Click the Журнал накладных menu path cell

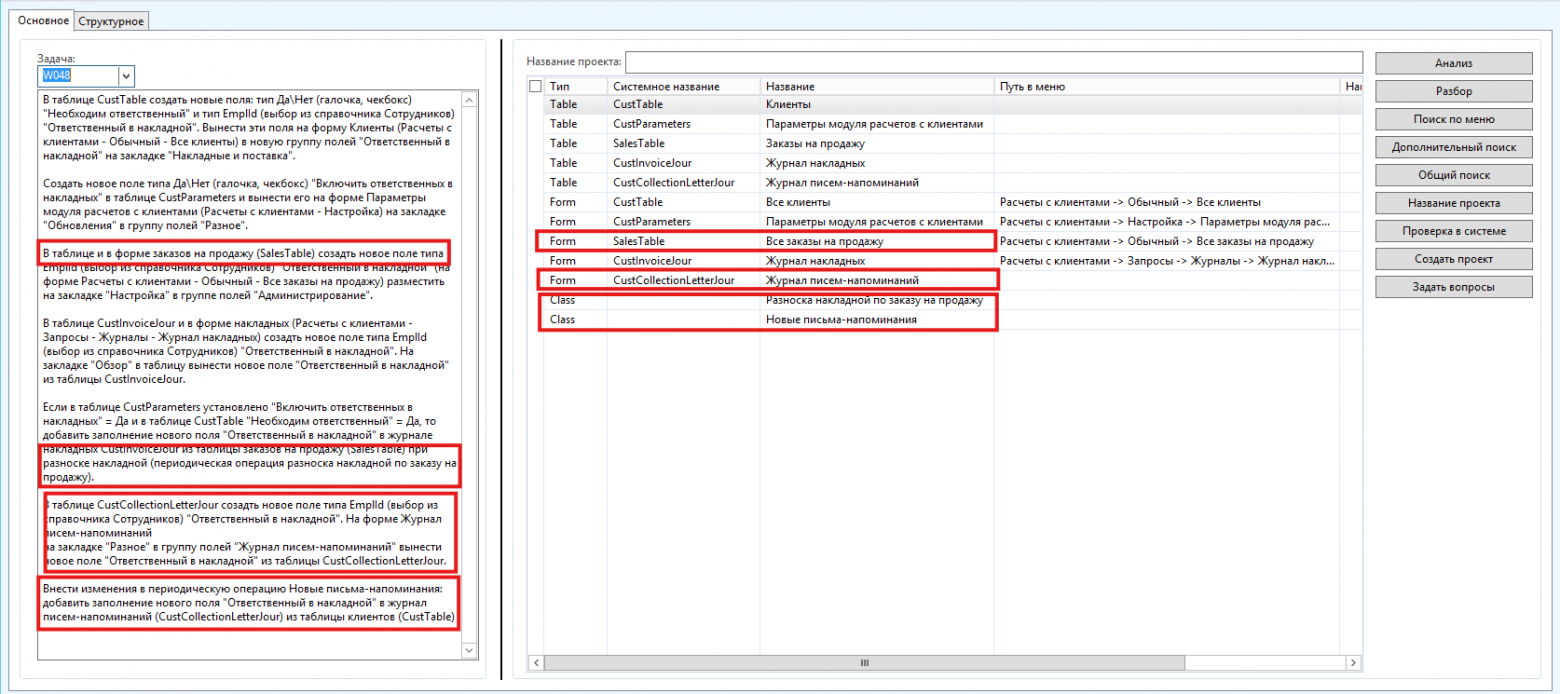coord(1167,261)
